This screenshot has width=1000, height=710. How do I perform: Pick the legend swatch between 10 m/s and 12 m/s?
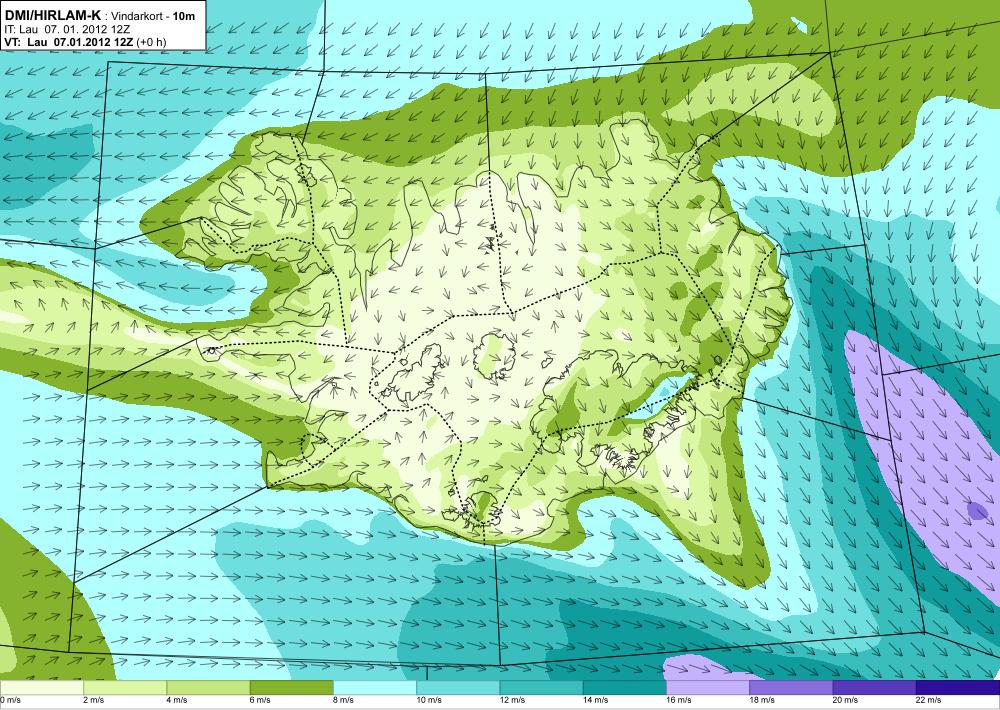[458, 688]
